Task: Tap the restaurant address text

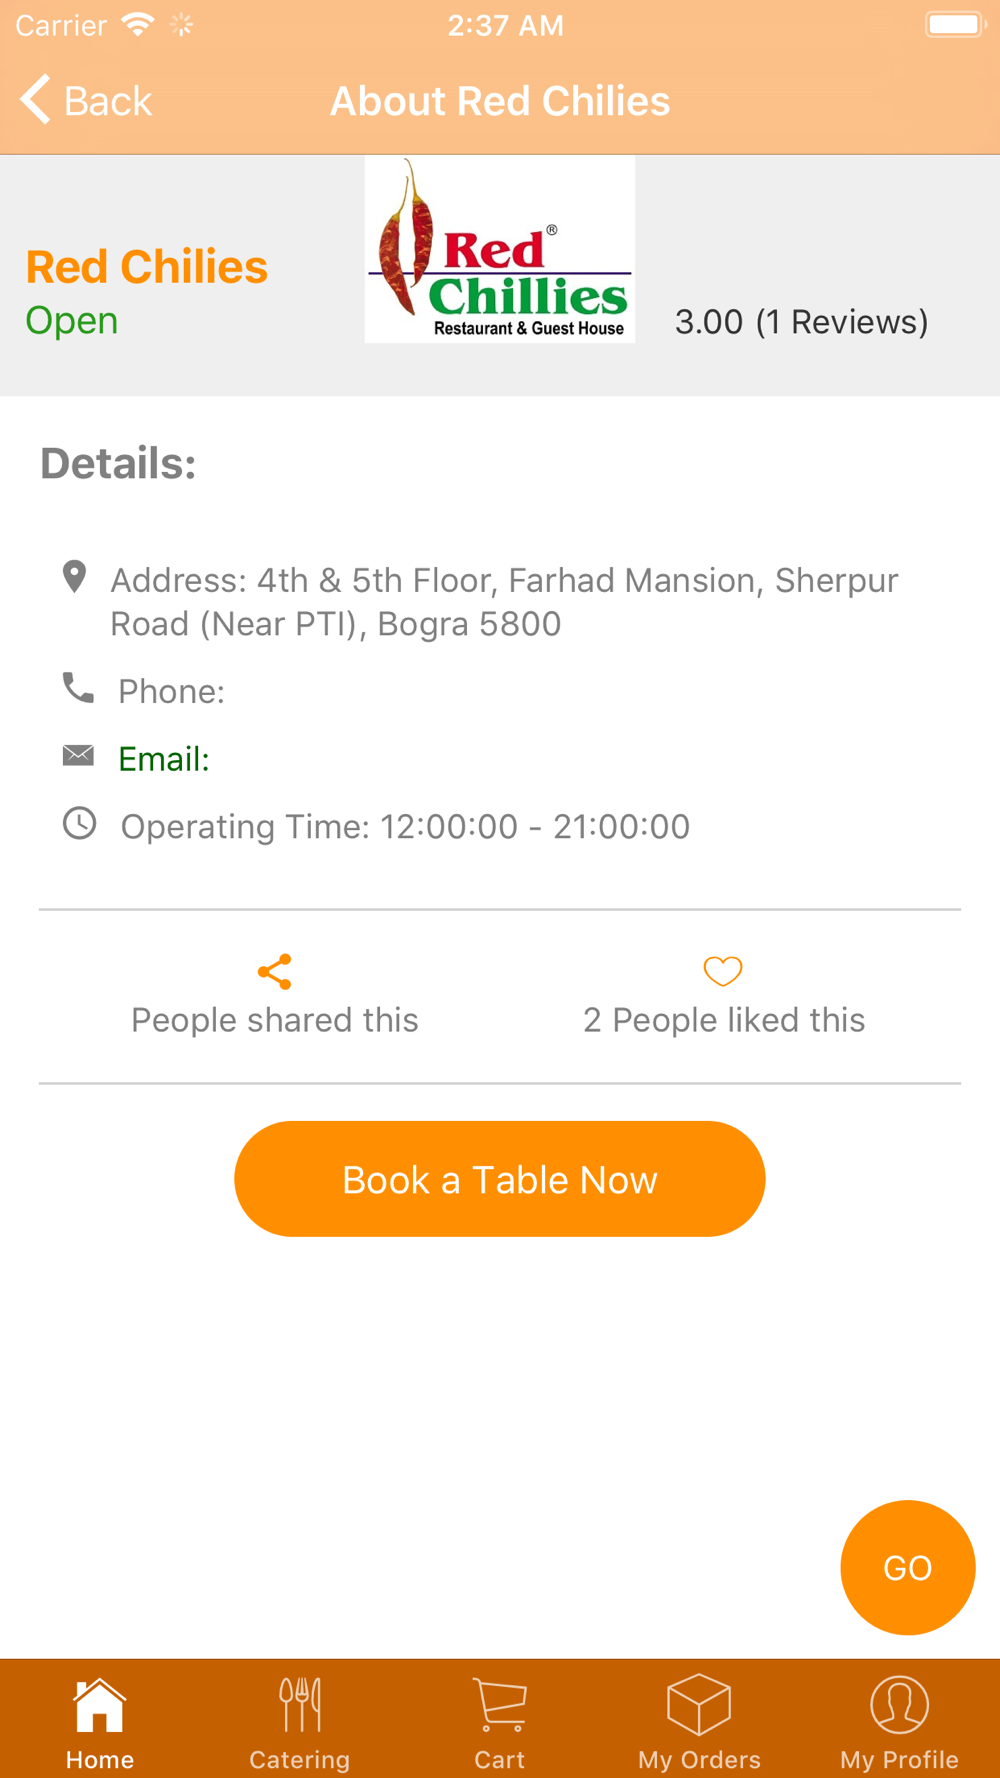Action: coord(504,601)
